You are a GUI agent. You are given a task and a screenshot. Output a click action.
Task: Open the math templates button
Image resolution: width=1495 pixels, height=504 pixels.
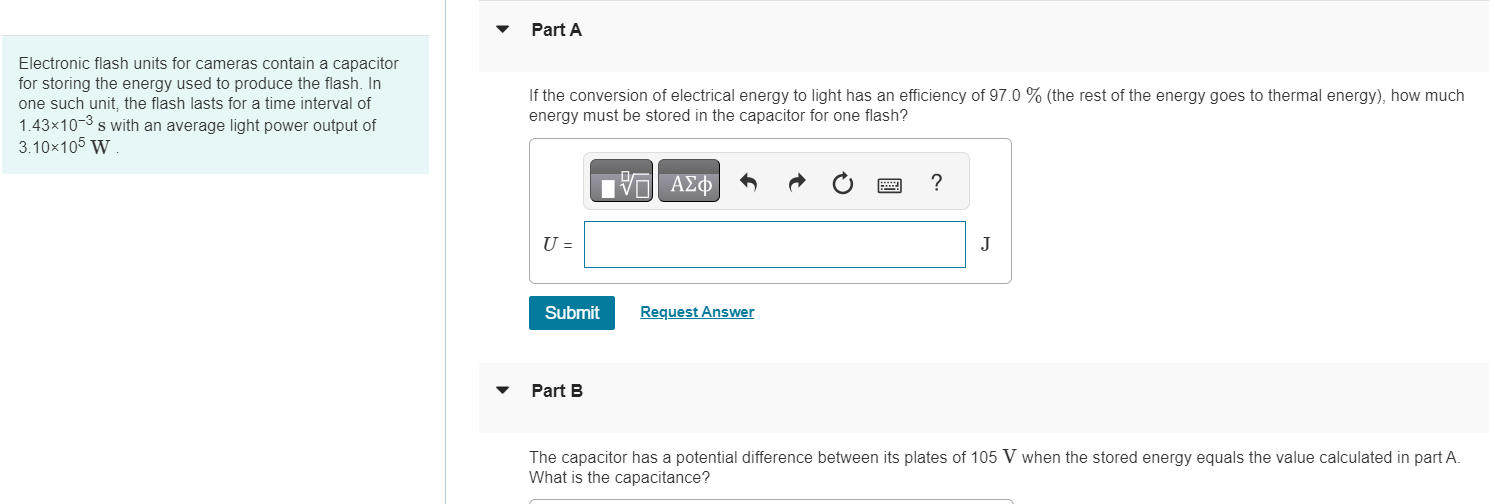pyautogui.click(x=620, y=183)
